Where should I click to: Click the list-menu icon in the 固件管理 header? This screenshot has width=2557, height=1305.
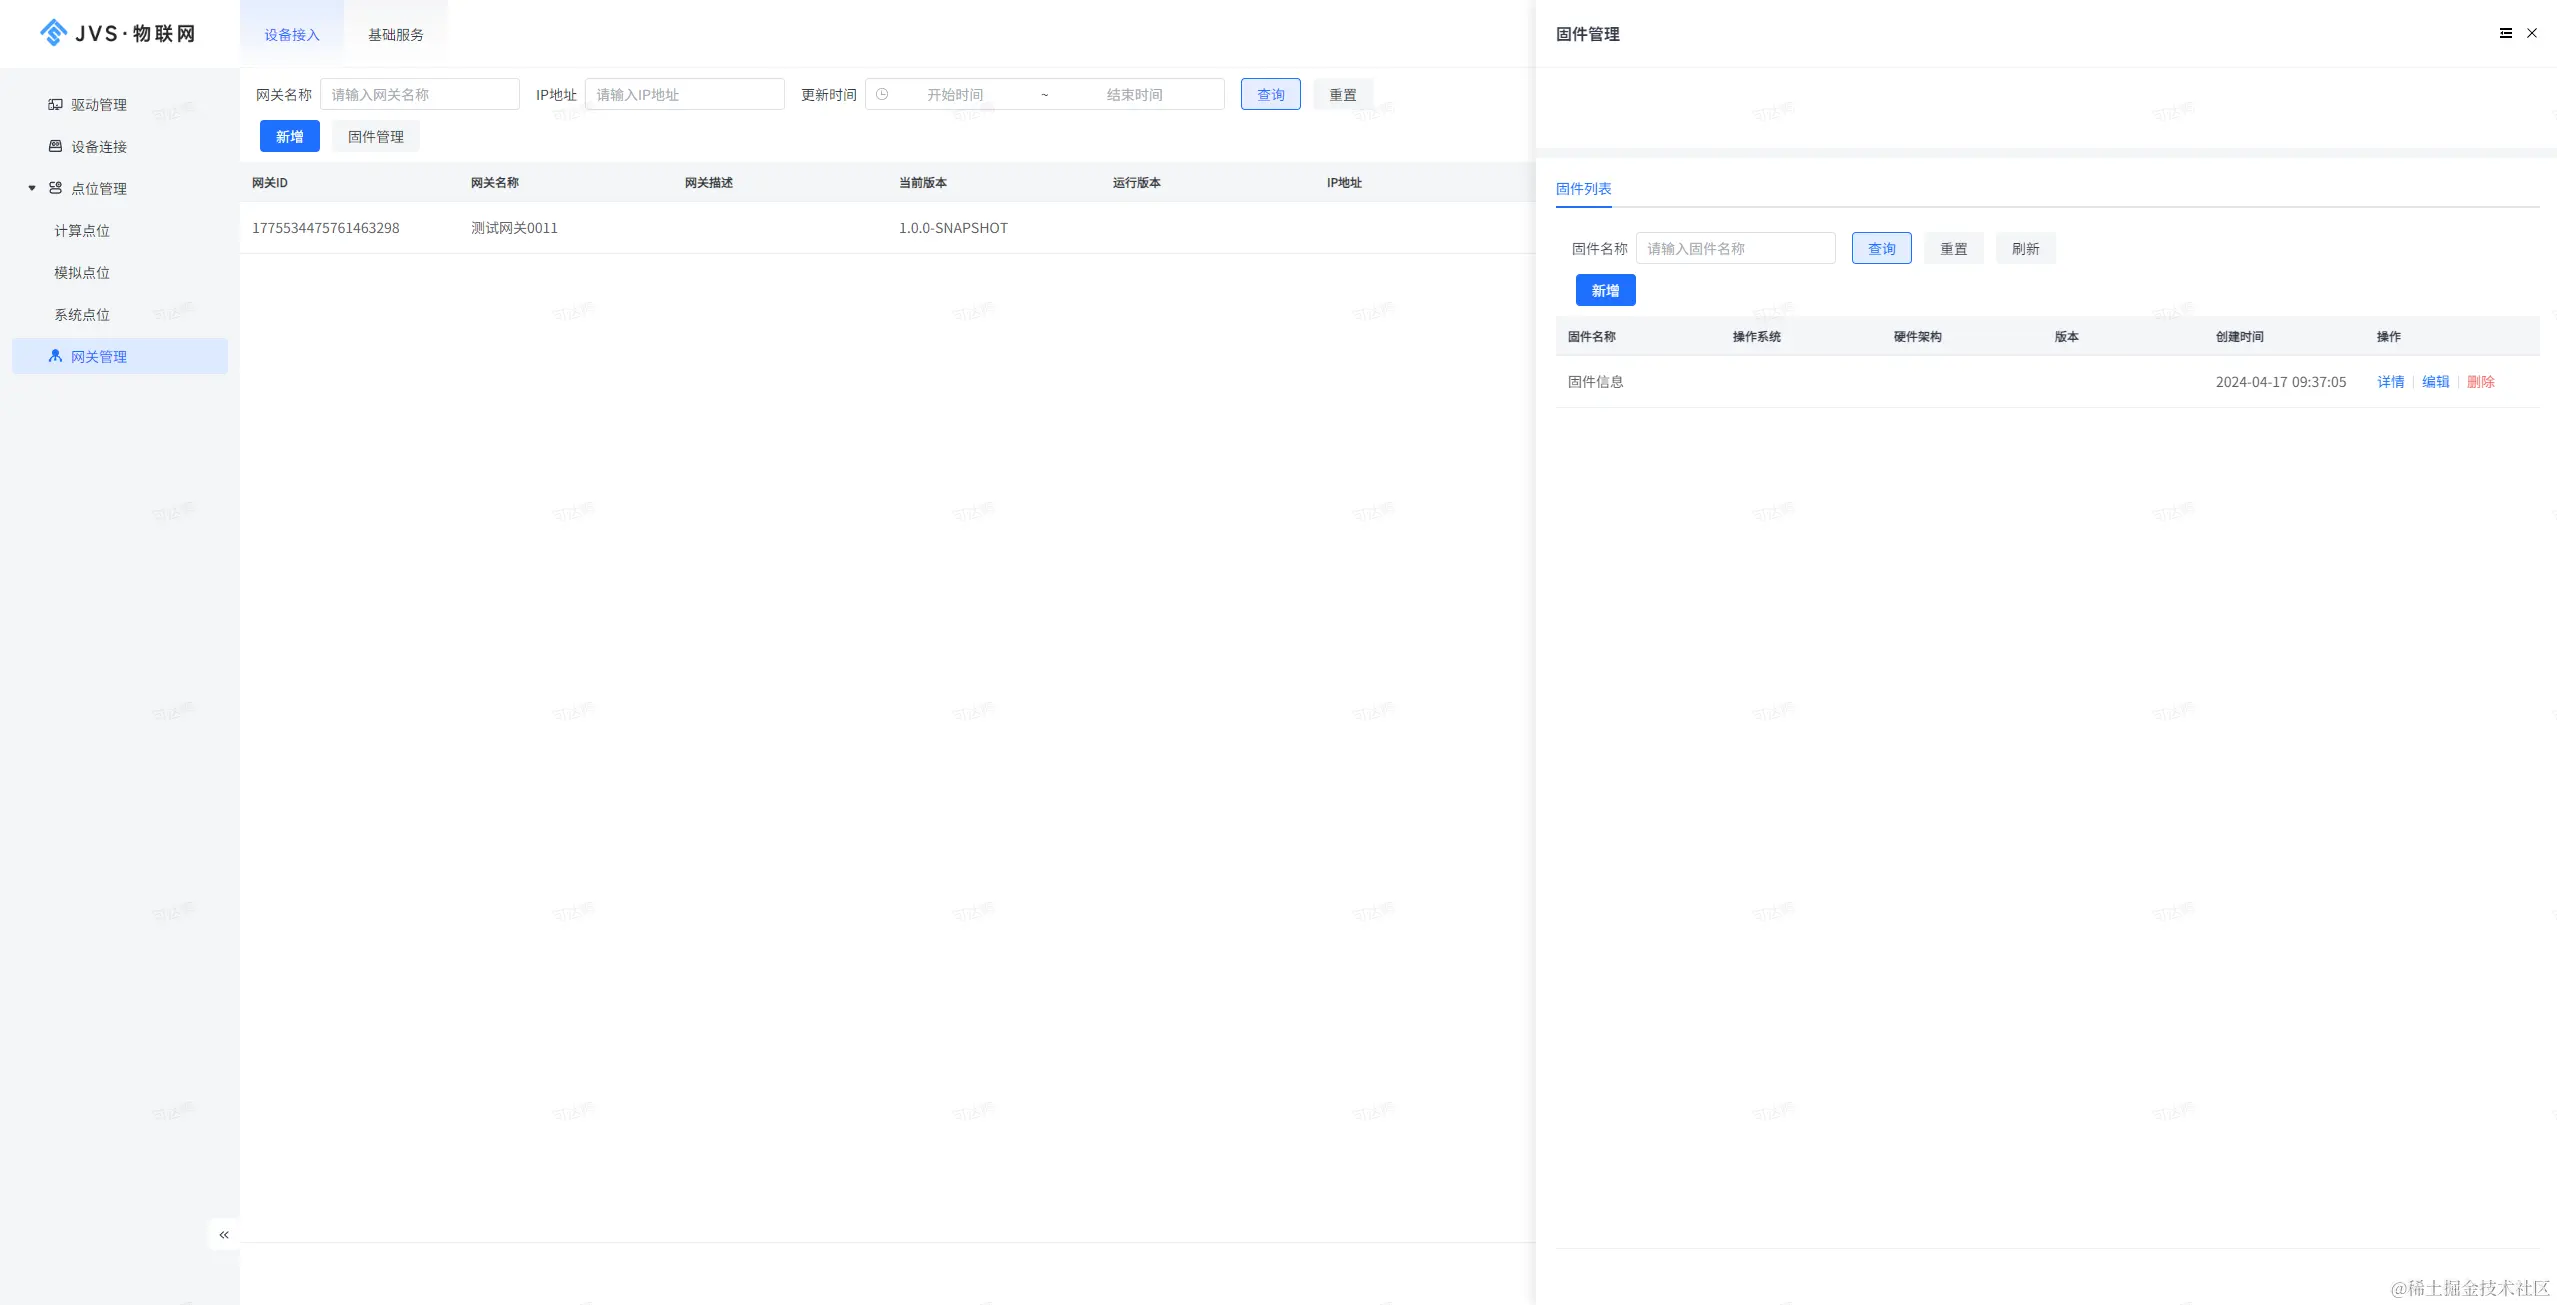(x=2505, y=33)
